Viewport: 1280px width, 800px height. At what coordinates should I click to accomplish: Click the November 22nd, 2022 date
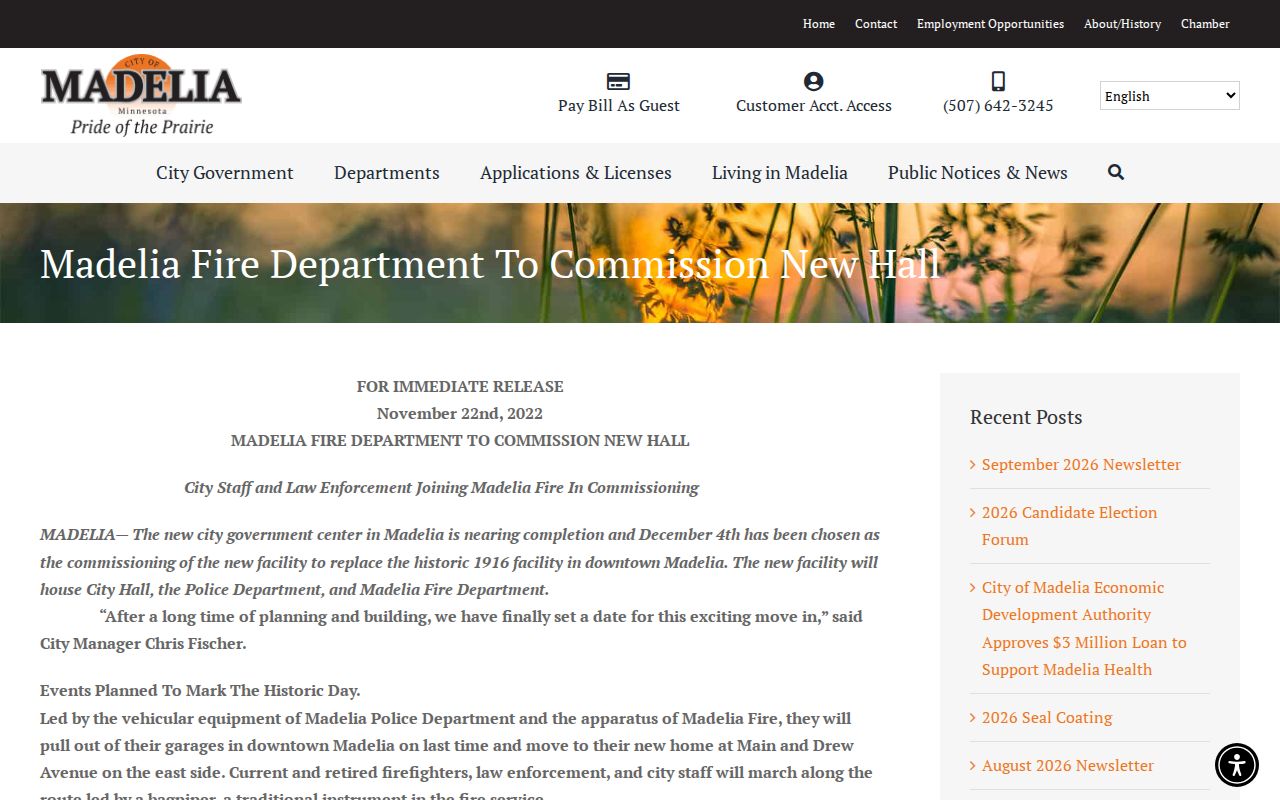[460, 414]
